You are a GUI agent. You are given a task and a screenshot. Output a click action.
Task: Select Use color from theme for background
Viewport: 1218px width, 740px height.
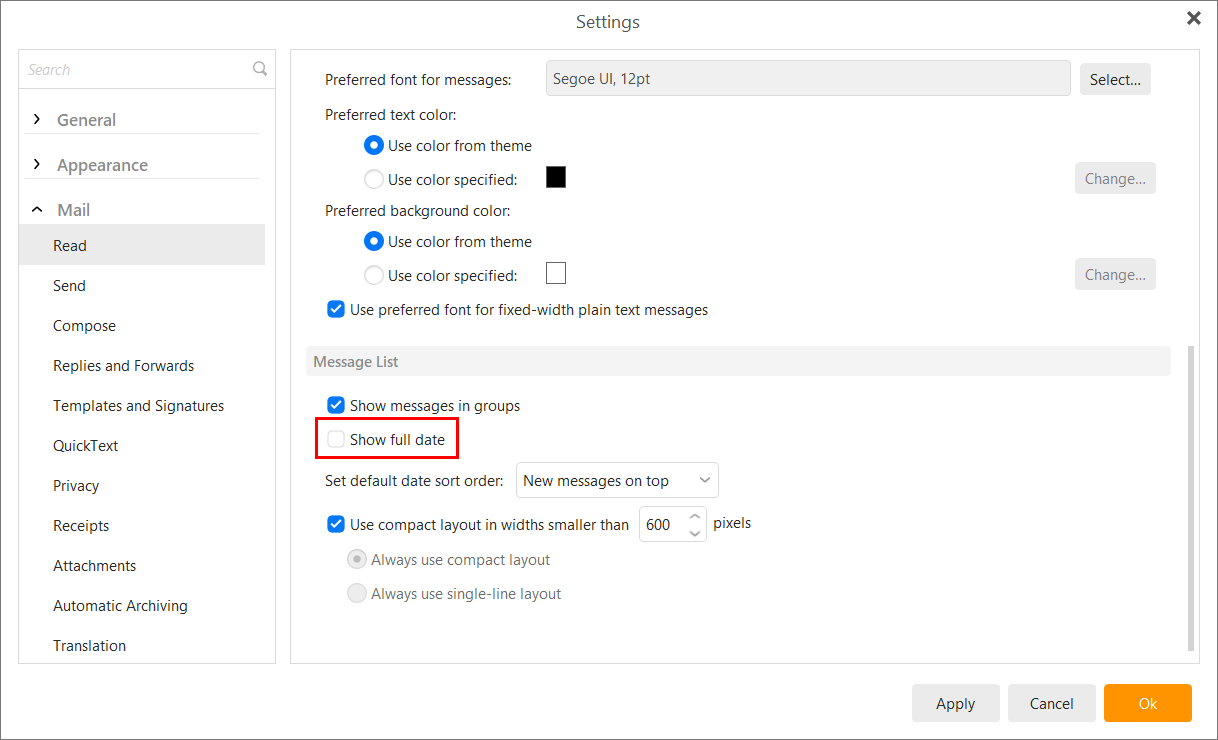coord(373,241)
